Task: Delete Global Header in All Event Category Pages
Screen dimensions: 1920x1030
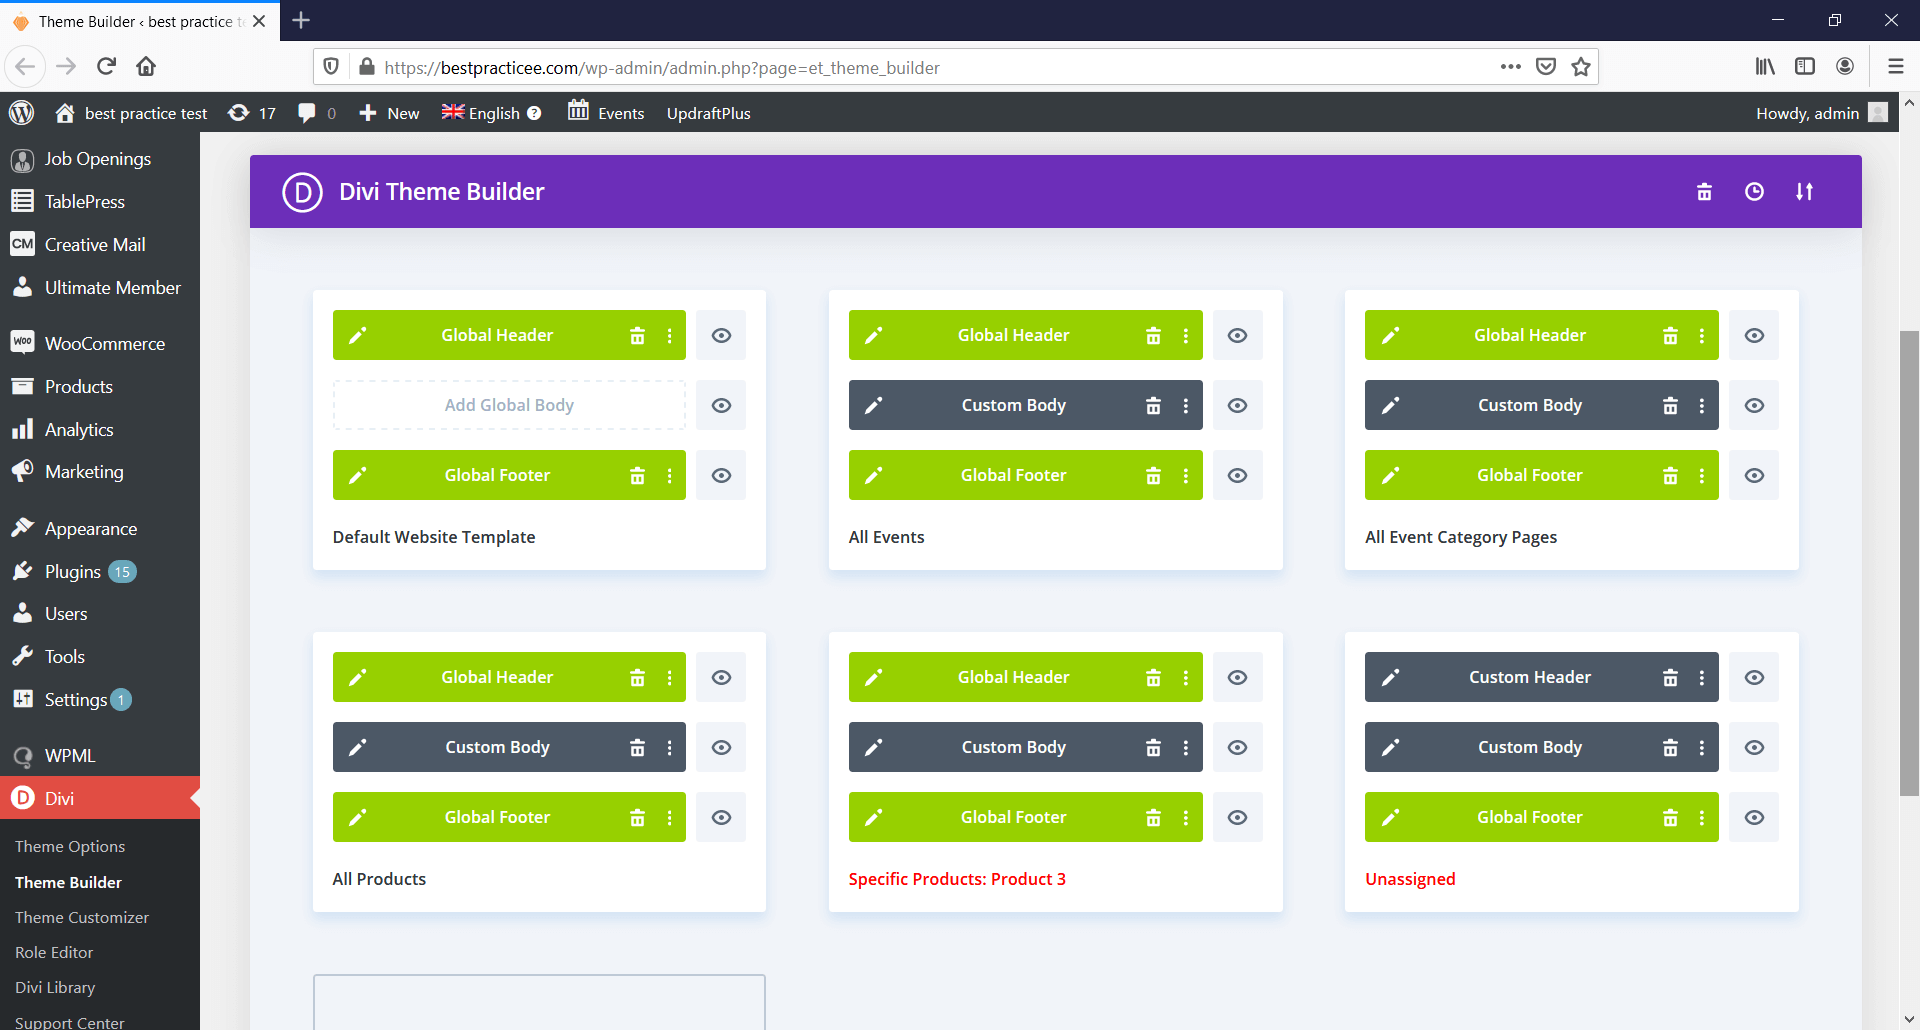Action: [x=1670, y=336]
